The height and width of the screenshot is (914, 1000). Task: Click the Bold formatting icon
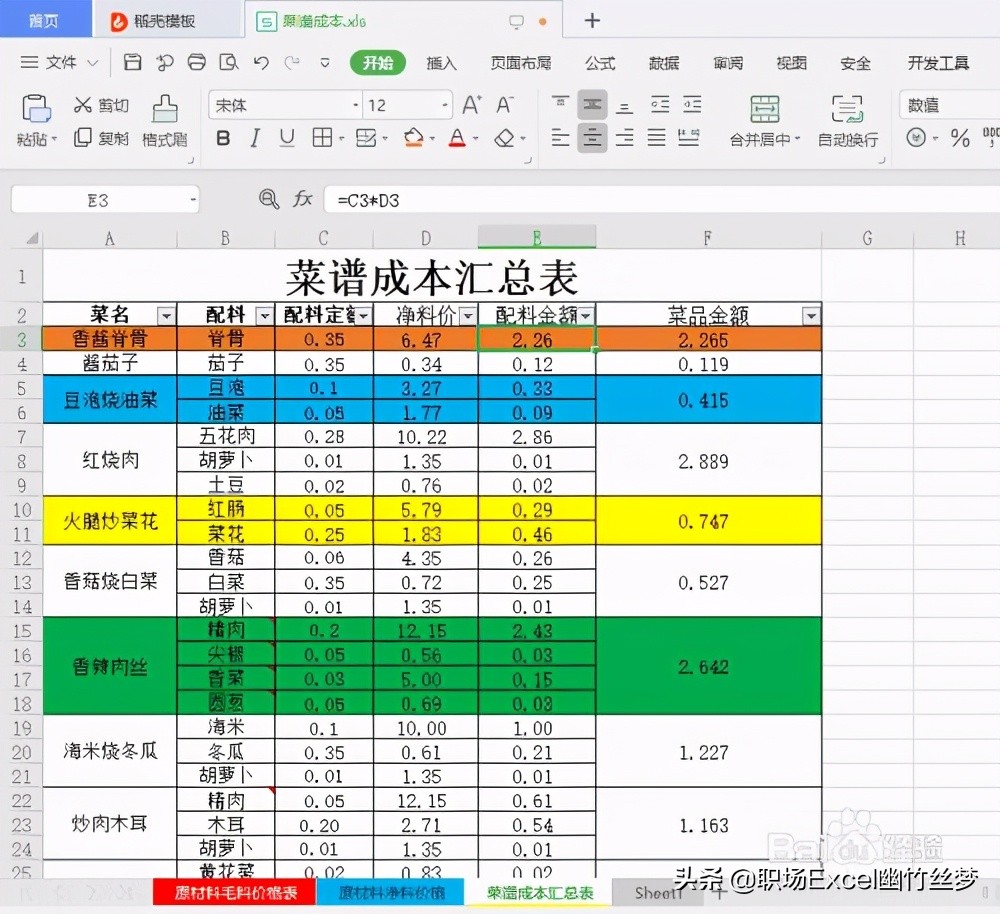(x=223, y=138)
